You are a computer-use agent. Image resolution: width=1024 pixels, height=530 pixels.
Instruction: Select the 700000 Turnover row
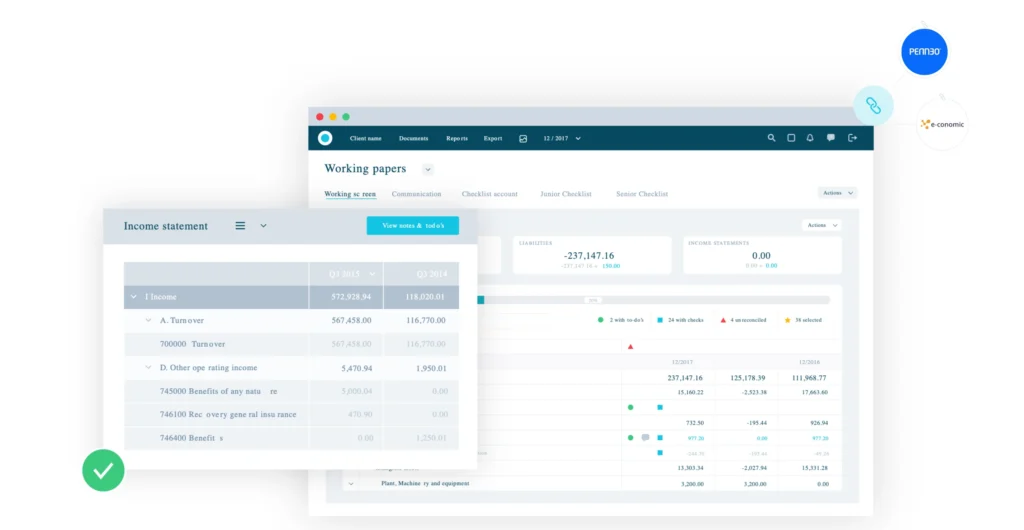coord(291,344)
